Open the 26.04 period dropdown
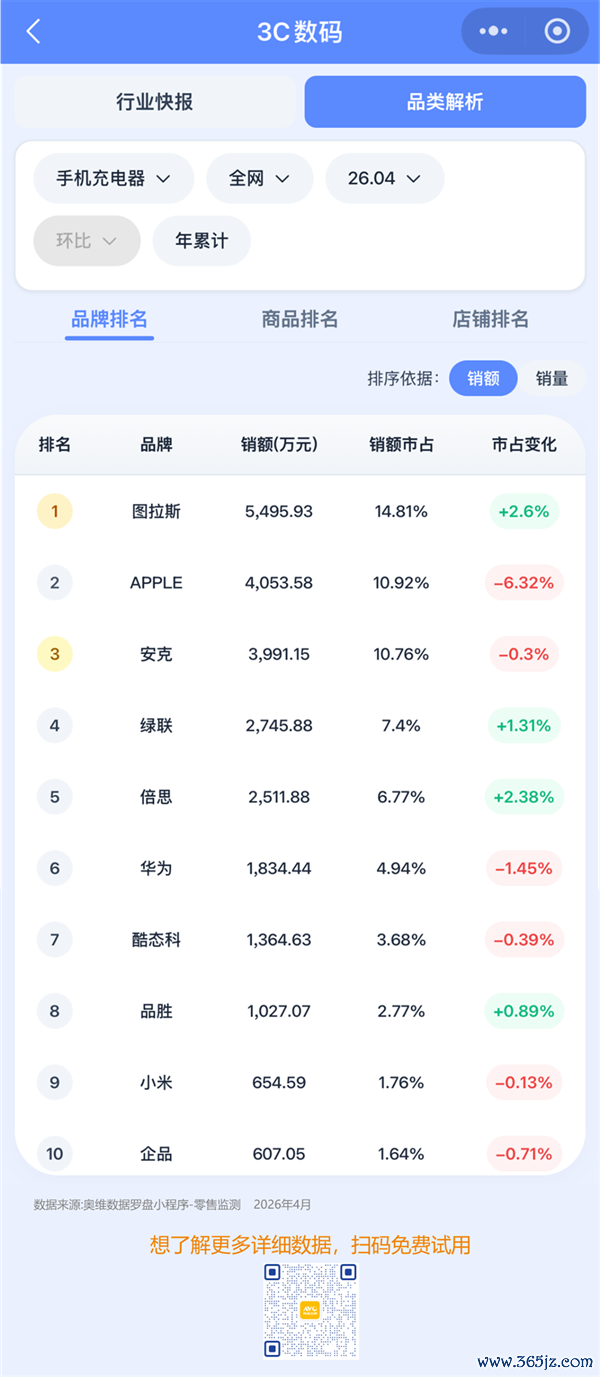 pyautogui.click(x=384, y=179)
